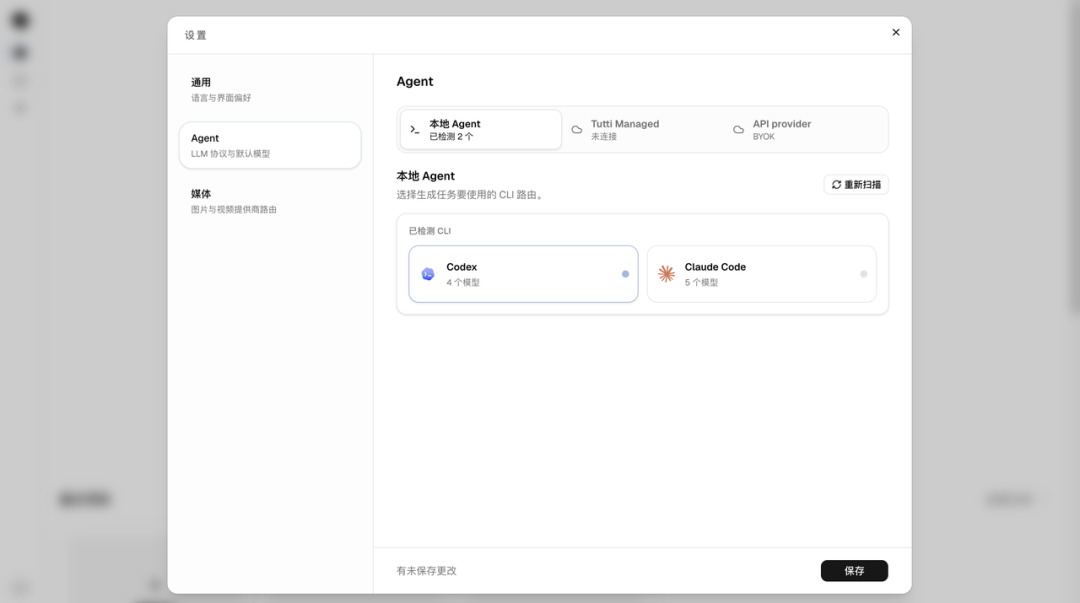Click the top blurred sidebar icon

pyautogui.click(x=21, y=21)
